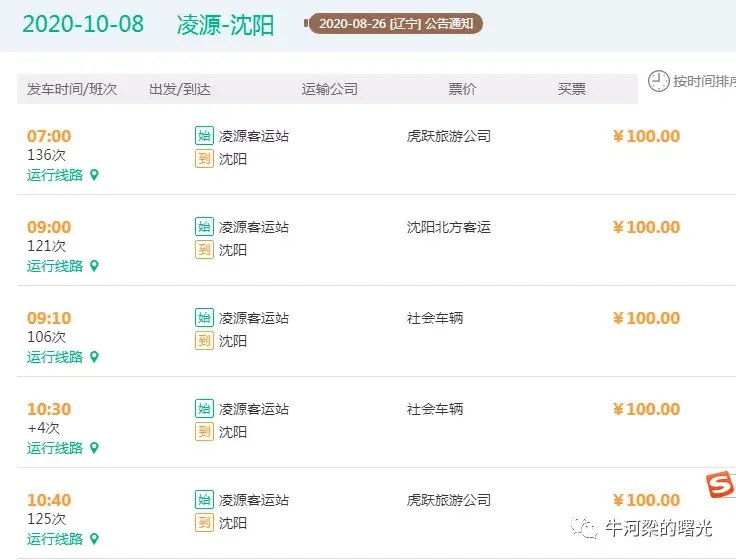Viewport: 736px width, 560px height.
Task: Click the 凌源-沈阳 route title
Action: pyautogui.click(x=225, y=25)
